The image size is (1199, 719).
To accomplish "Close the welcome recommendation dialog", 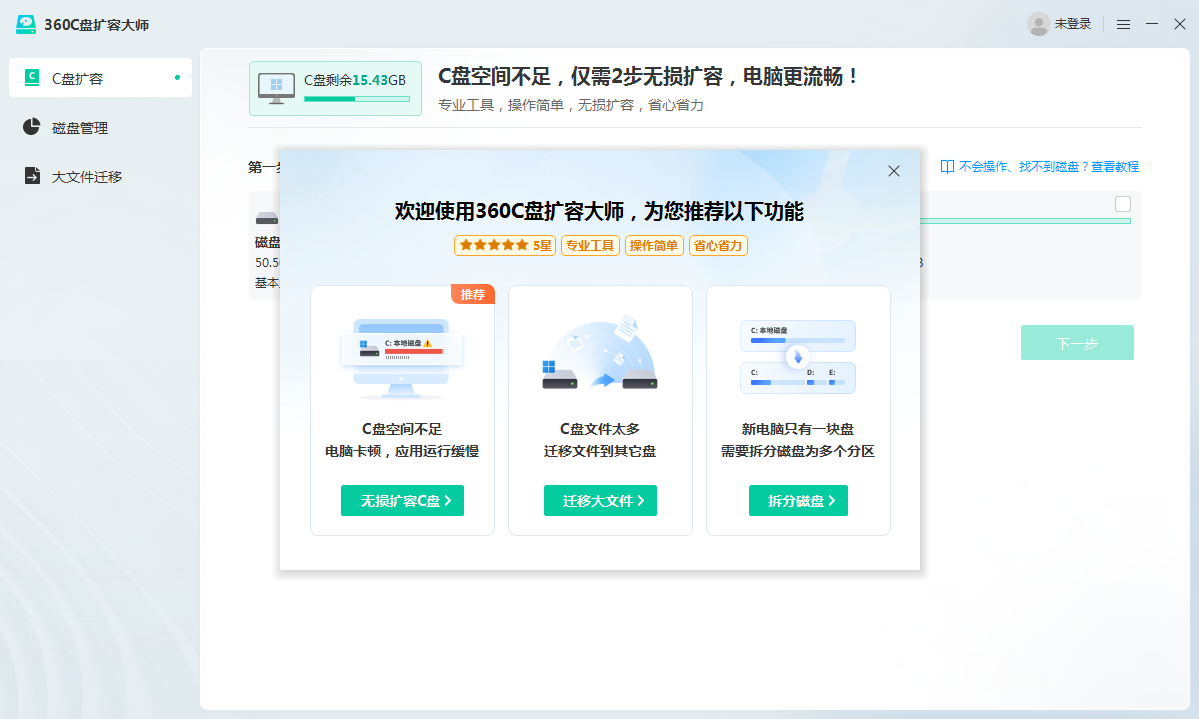I will 894,171.
